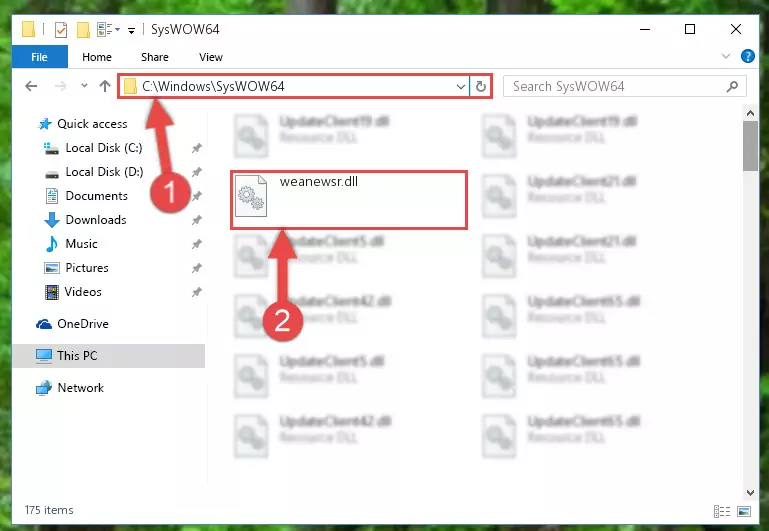Click the pin icon beside Music
This screenshot has height=531, width=769.
(x=197, y=244)
